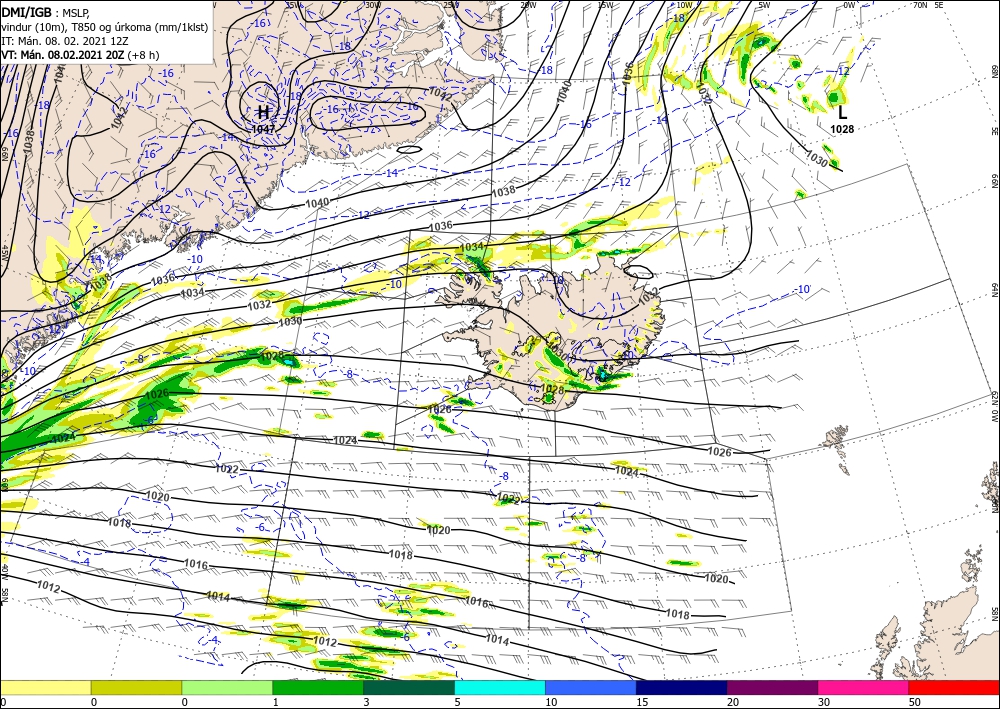Click the 5E longitude label at top
This screenshot has width=1000, height=709.
(x=939, y=4)
